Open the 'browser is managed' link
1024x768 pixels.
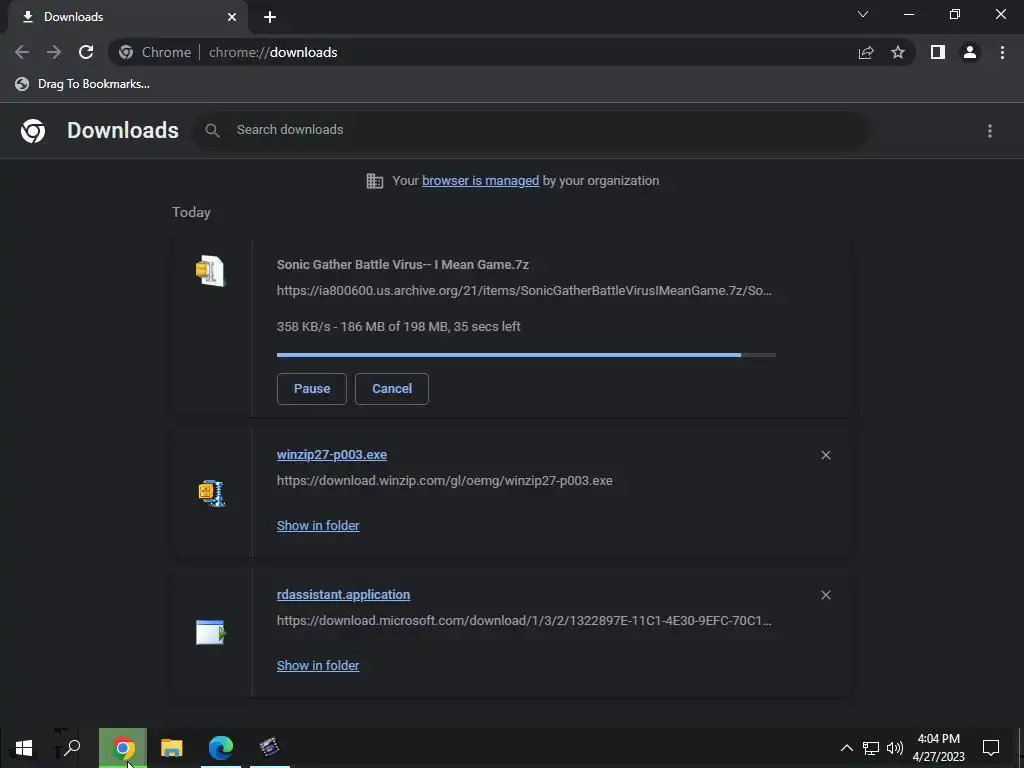[x=481, y=181]
